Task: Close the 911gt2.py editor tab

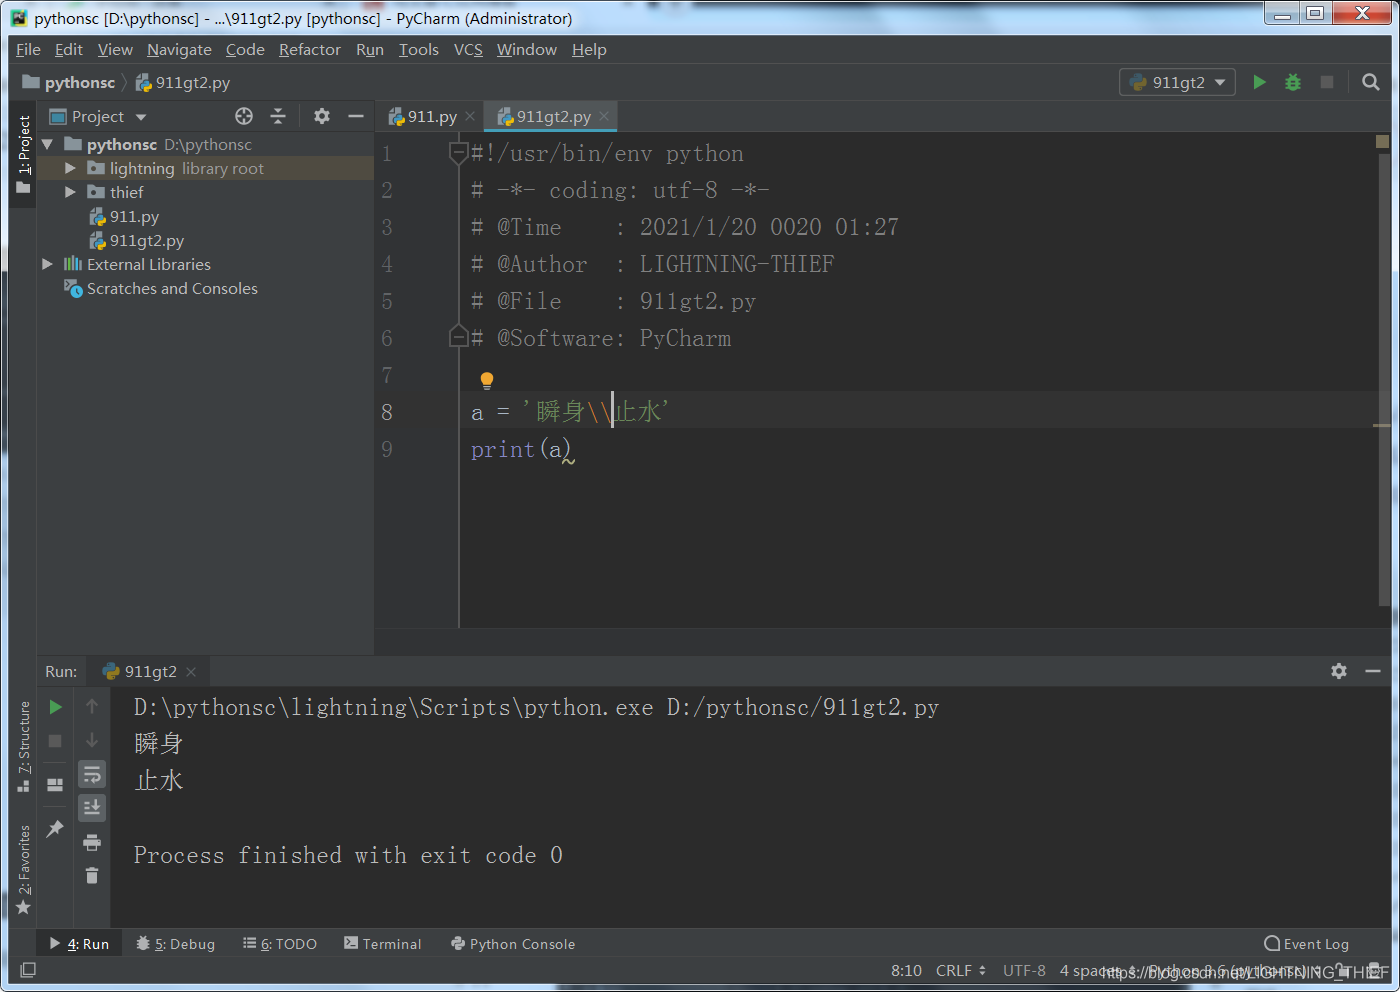Action: pyautogui.click(x=604, y=116)
